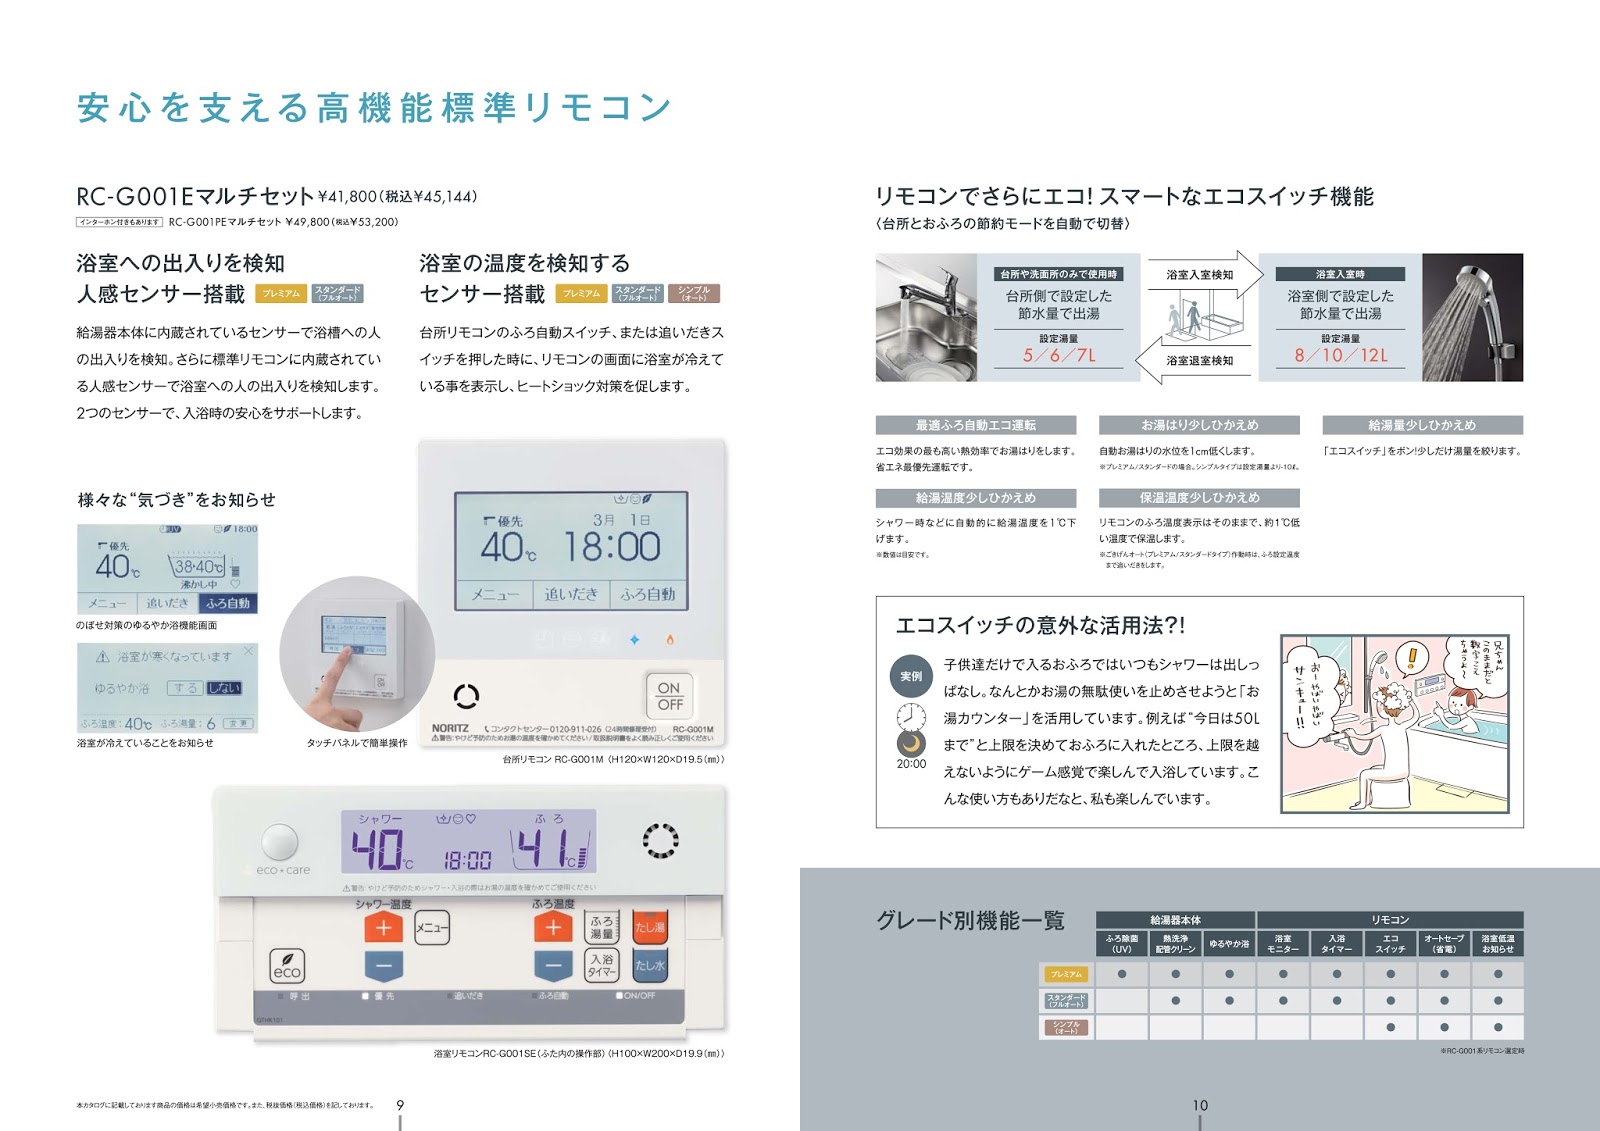This screenshot has height=1131, width=1600.
Task: Select 追いだき on the large kitchen remote screen
Action: (x=570, y=594)
